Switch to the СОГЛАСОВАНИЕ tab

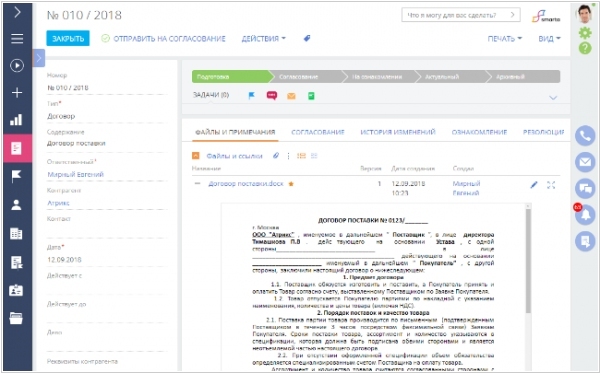click(318, 132)
